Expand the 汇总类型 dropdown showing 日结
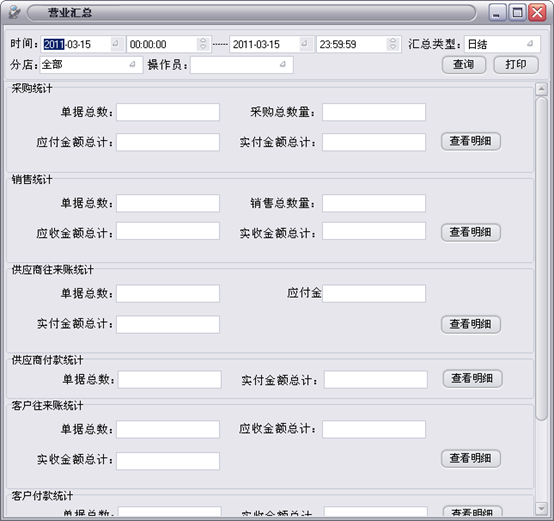This screenshot has height=521, width=554. point(530,44)
